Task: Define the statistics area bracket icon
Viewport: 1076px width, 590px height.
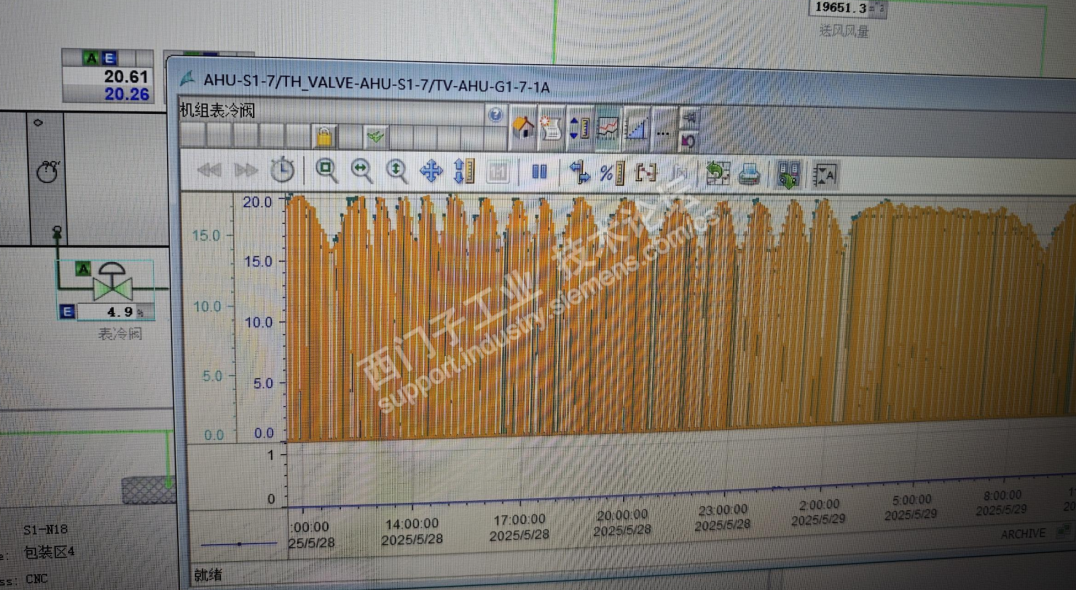Action: pyautogui.click(x=646, y=174)
